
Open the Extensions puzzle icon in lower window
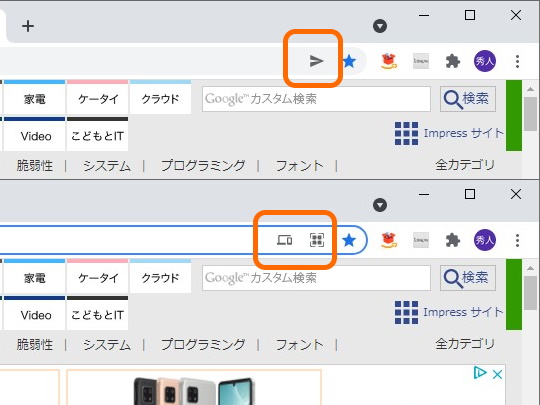pos(453,240)
